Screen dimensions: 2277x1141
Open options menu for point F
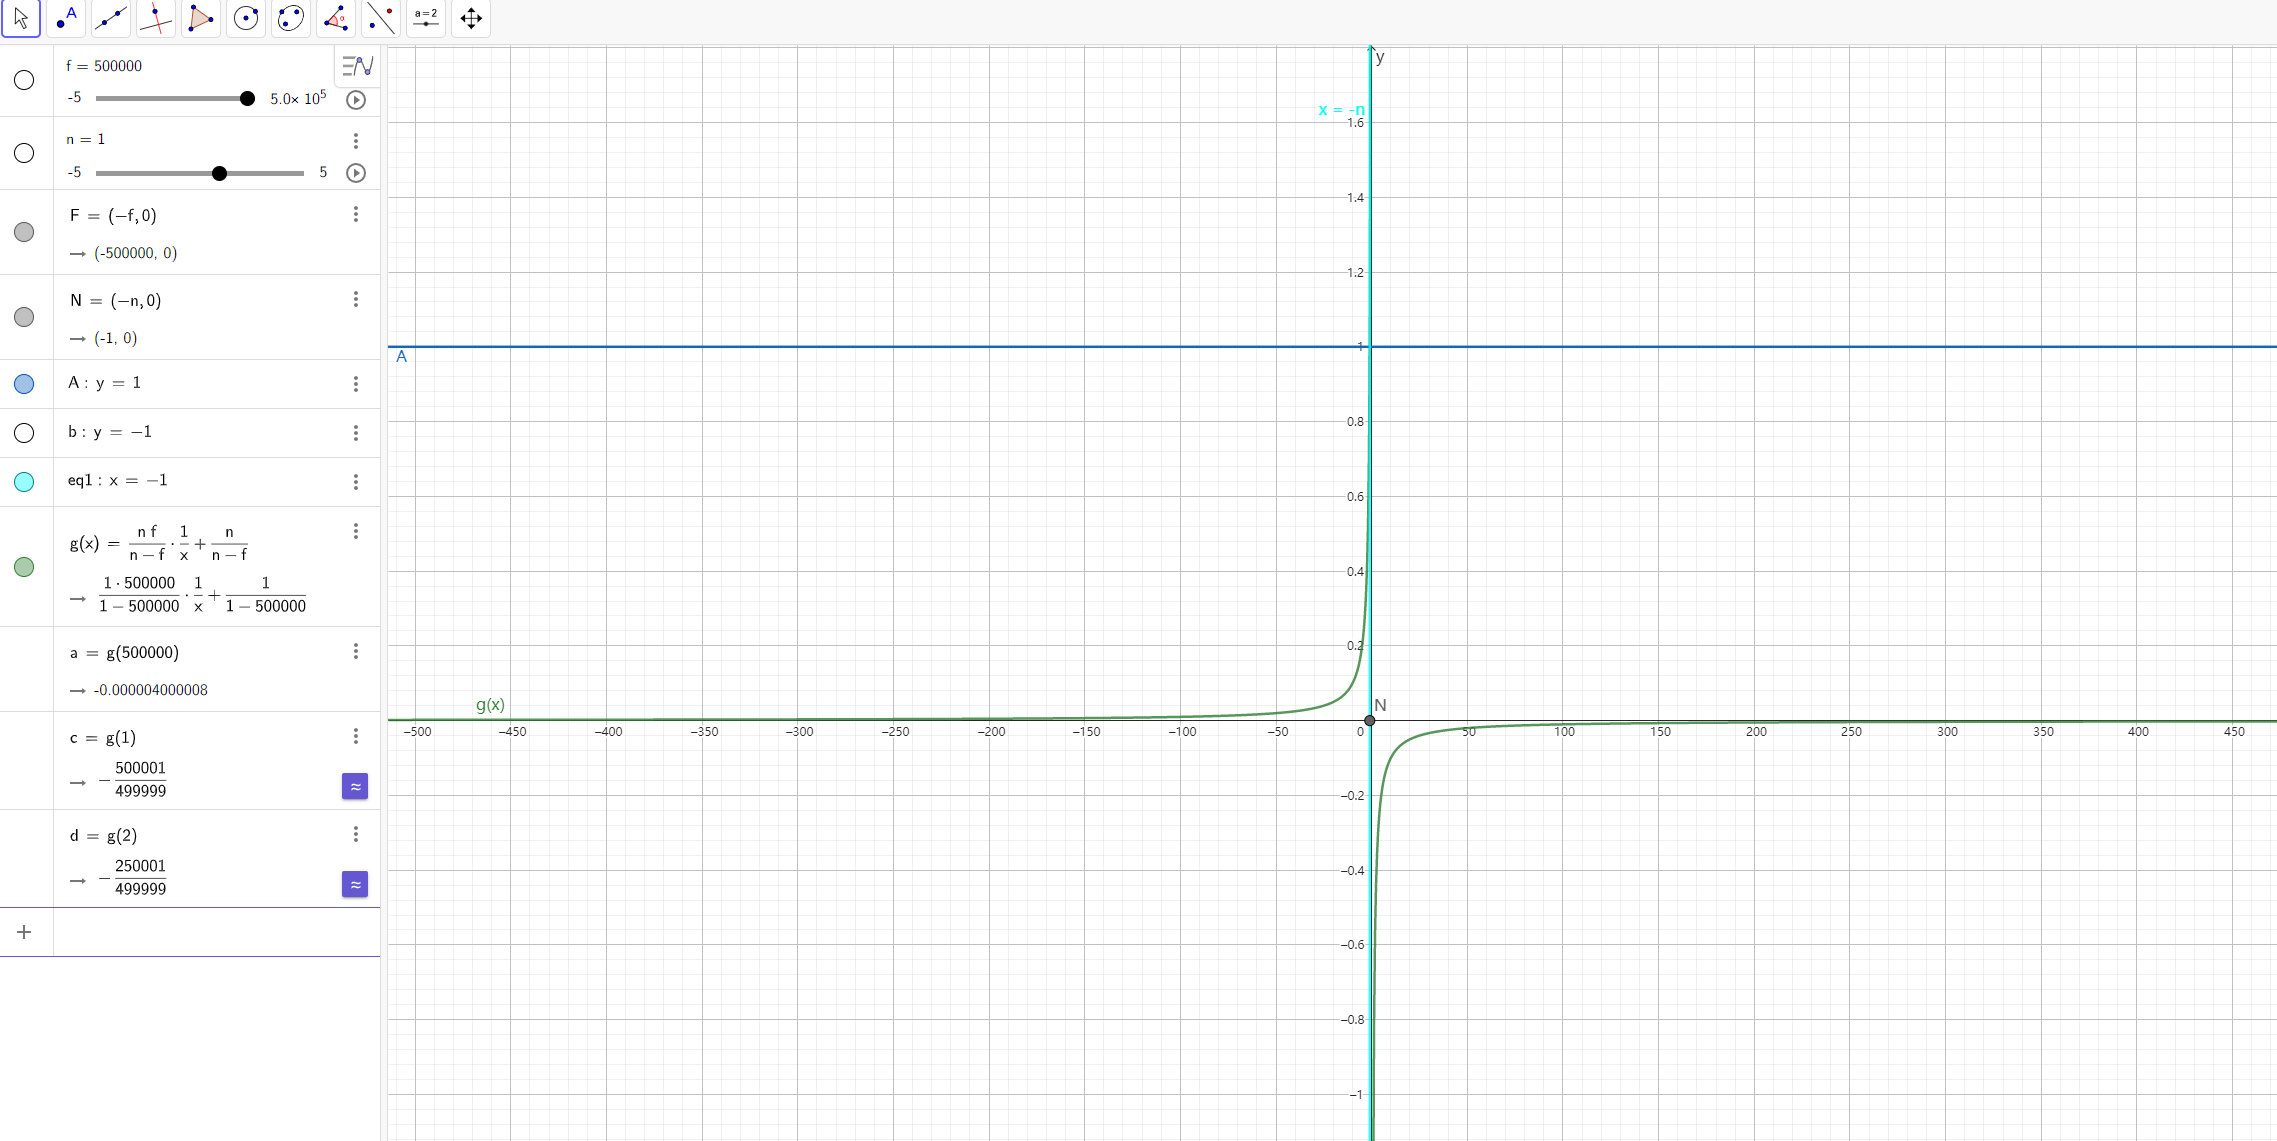tap(356, 215)
